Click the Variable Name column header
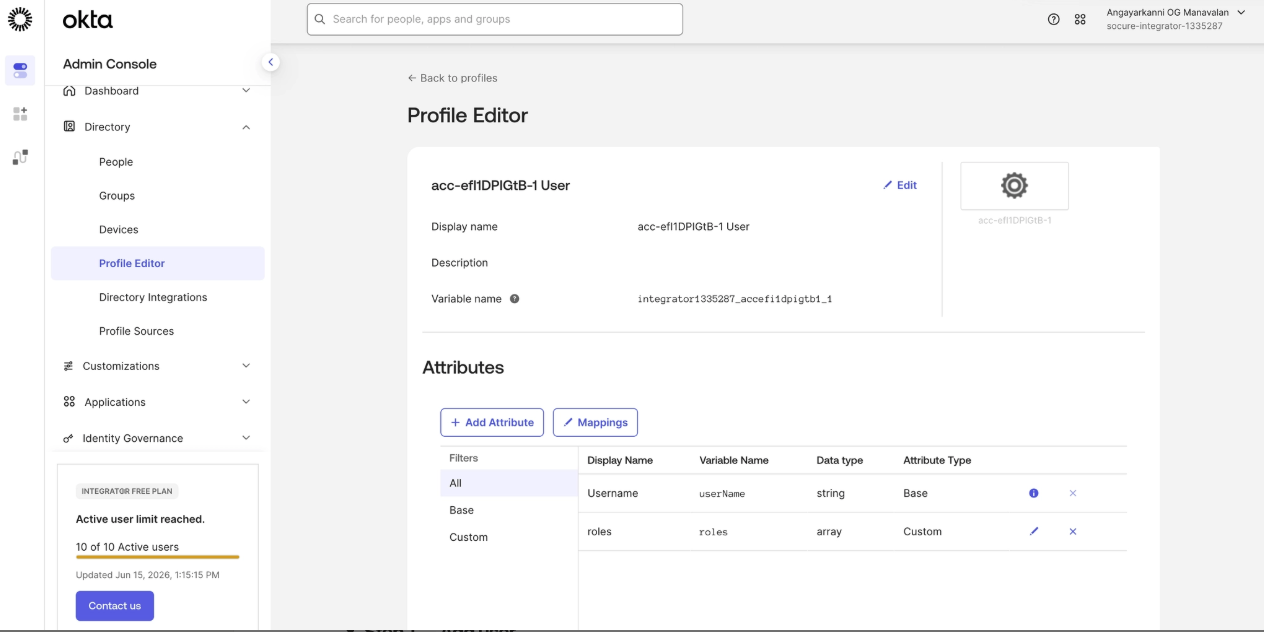 [734, 460]
